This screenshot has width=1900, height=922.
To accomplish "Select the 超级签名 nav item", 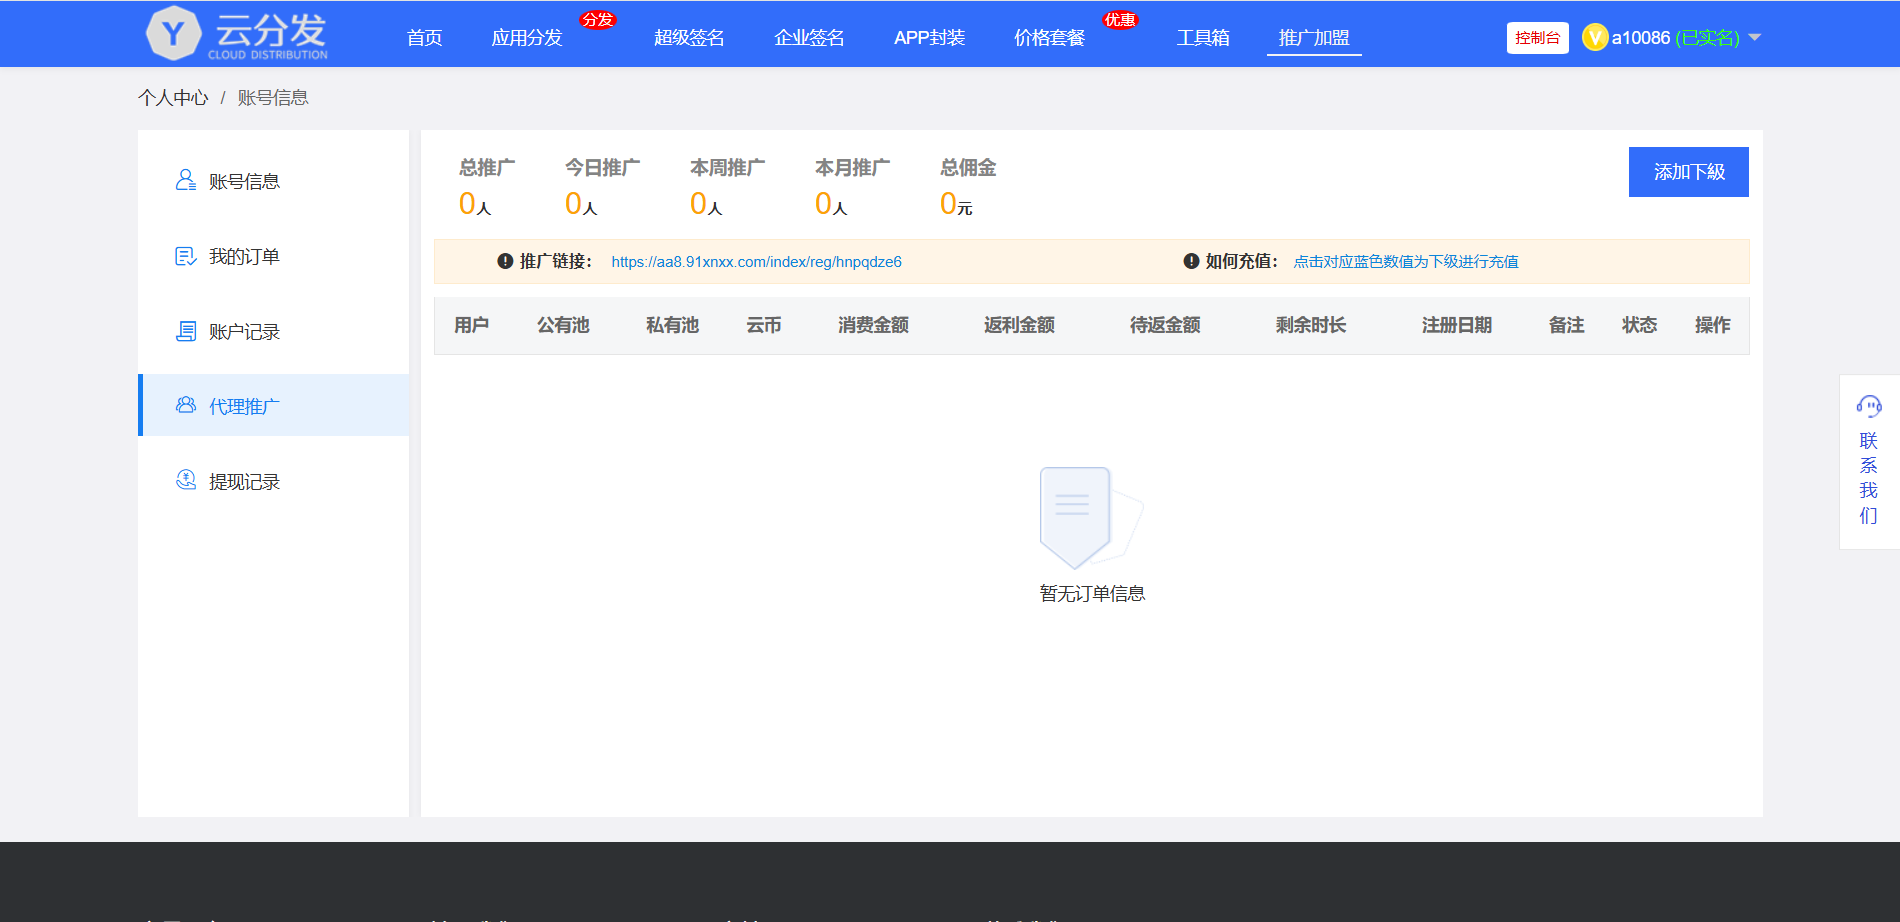I will coord(689,38).
